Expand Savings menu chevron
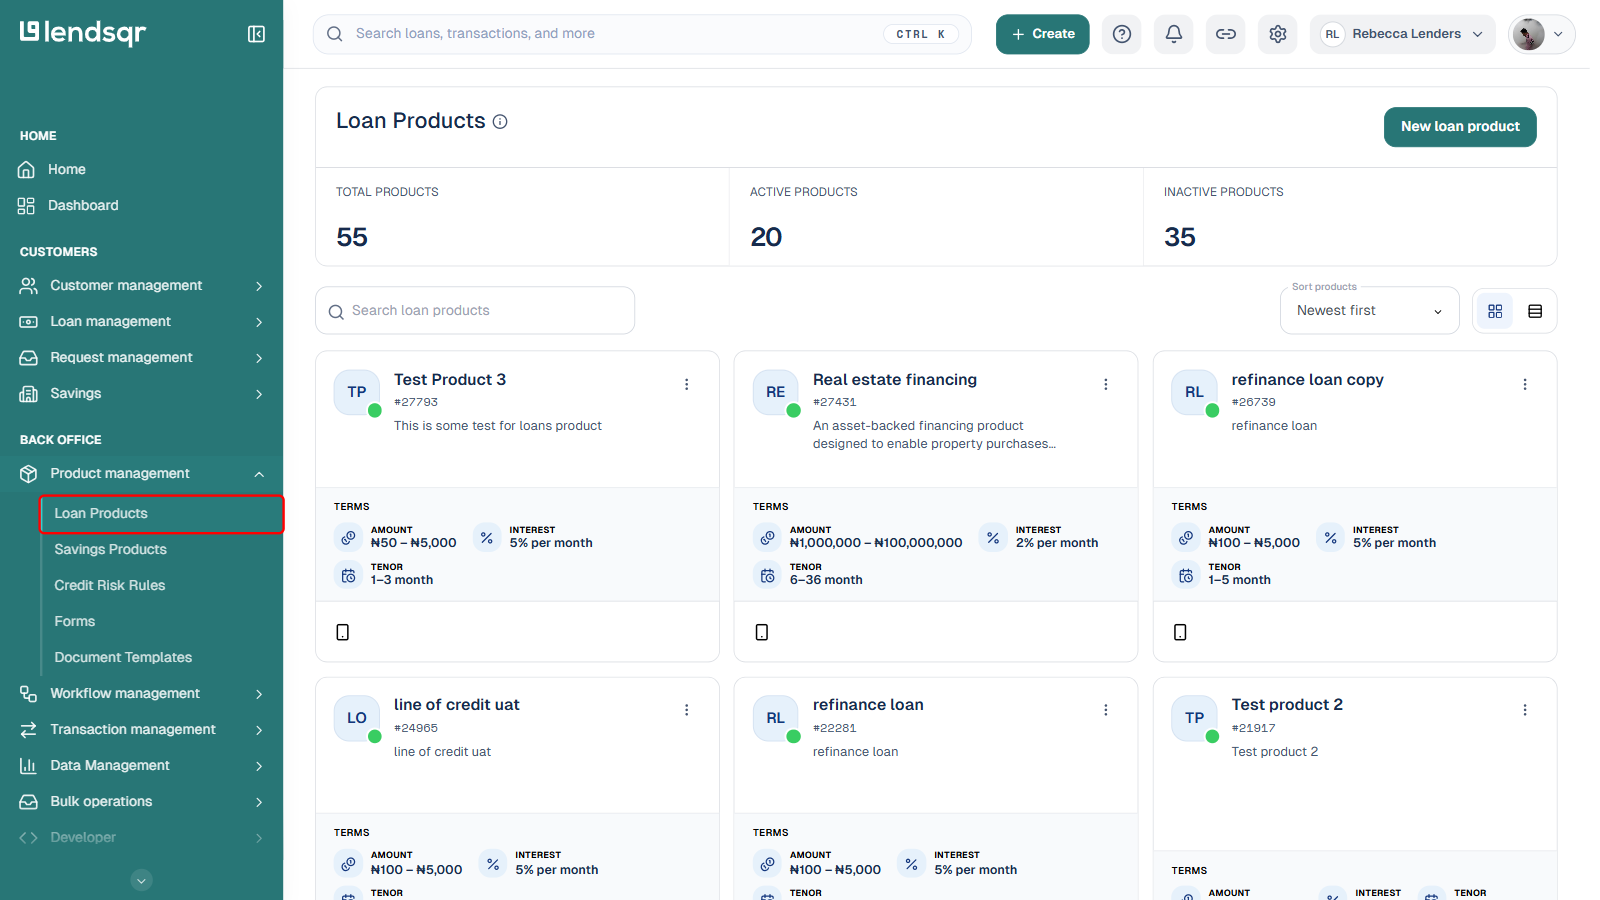Viewport: 1600px width, 900px height. click(x=259, y=394)
